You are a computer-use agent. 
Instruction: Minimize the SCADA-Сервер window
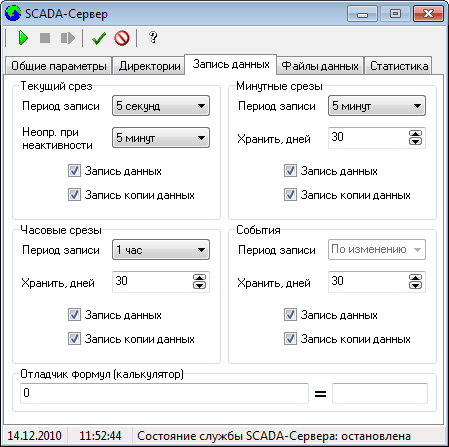pyautogui.click(x=362, y=14)
